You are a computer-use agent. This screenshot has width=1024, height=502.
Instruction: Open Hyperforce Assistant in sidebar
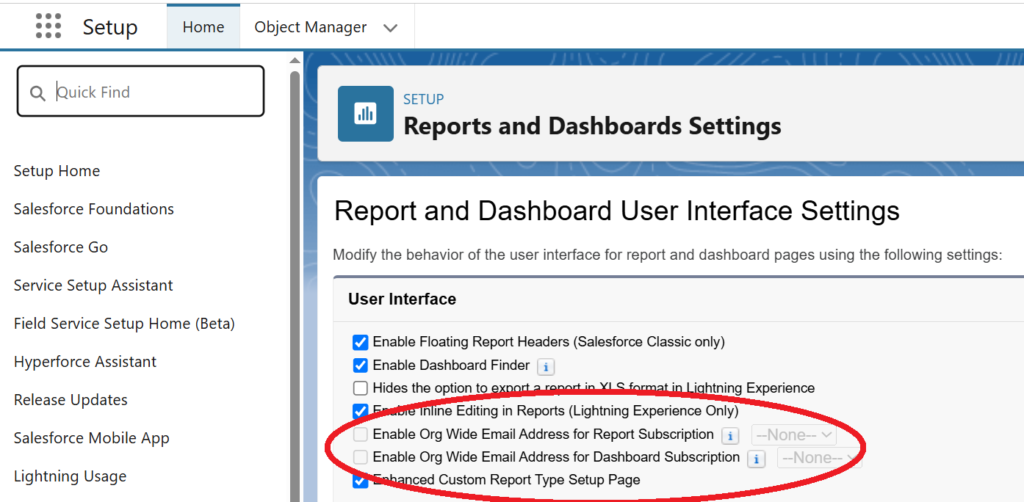(85, 362)
